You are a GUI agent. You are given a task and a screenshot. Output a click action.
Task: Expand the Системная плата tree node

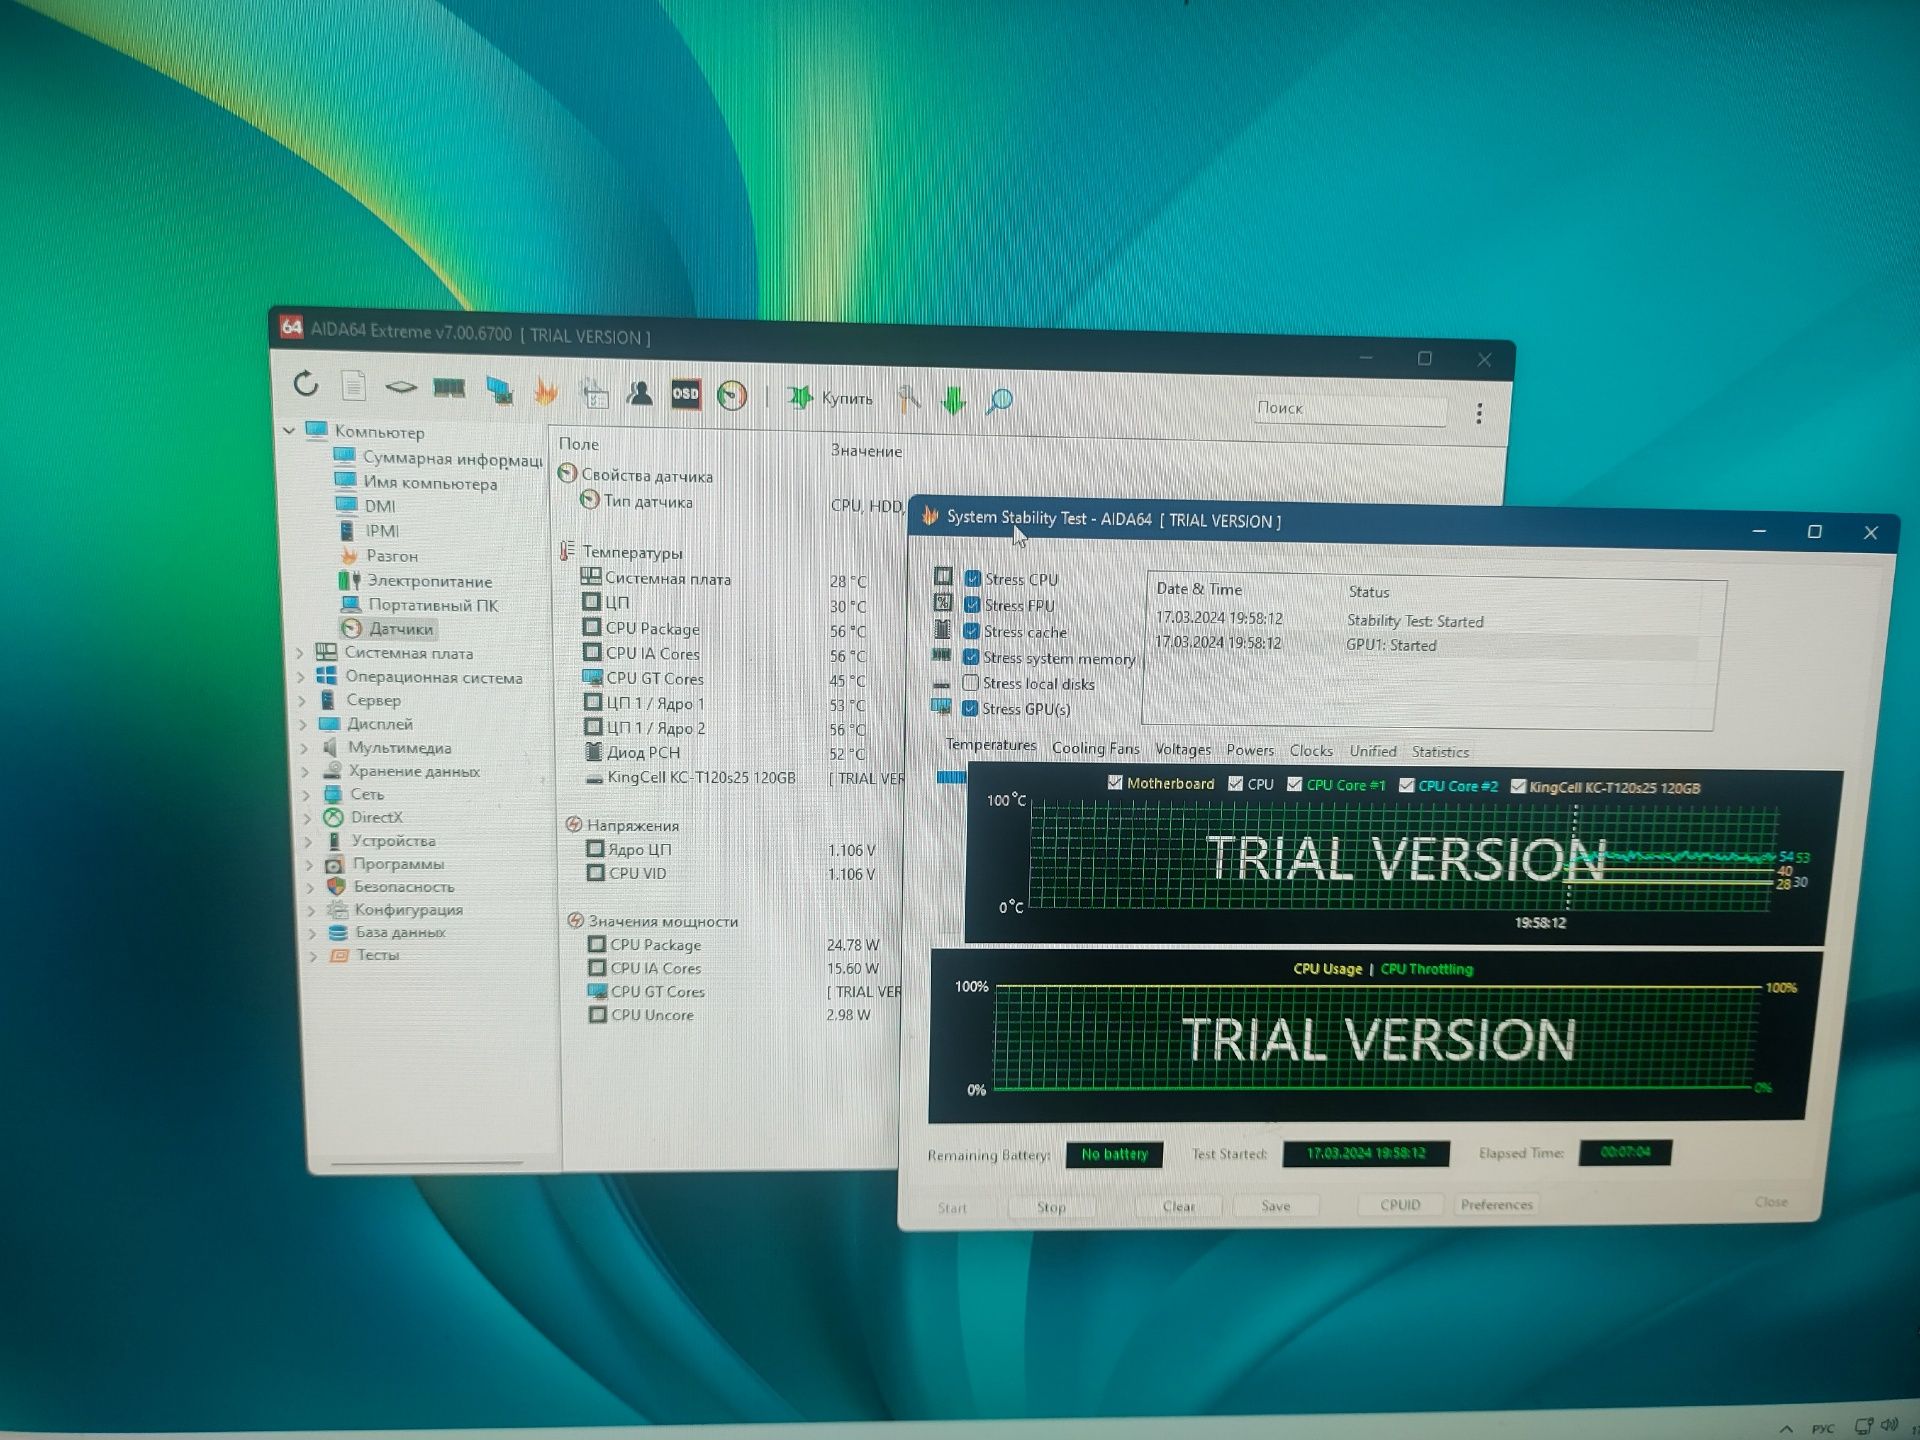coord(299,653)
